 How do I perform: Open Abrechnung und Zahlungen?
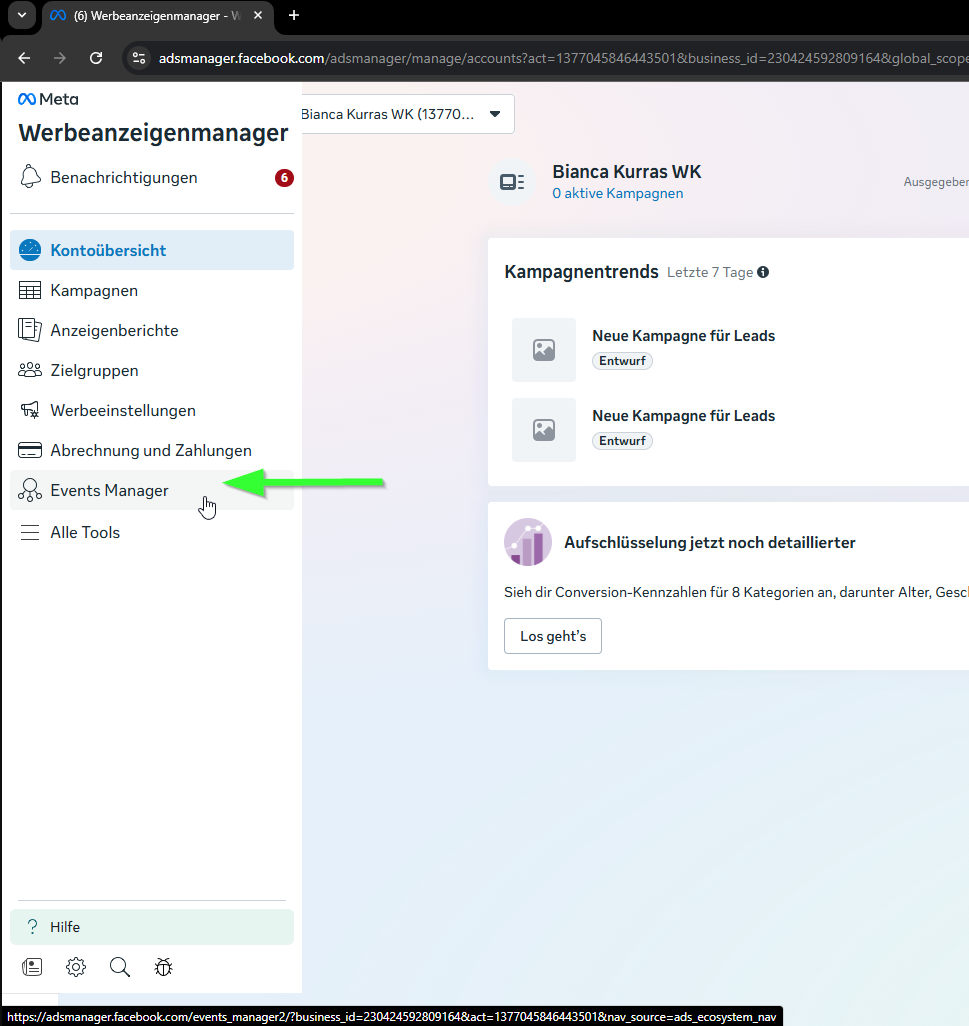[x=152, y=450]
